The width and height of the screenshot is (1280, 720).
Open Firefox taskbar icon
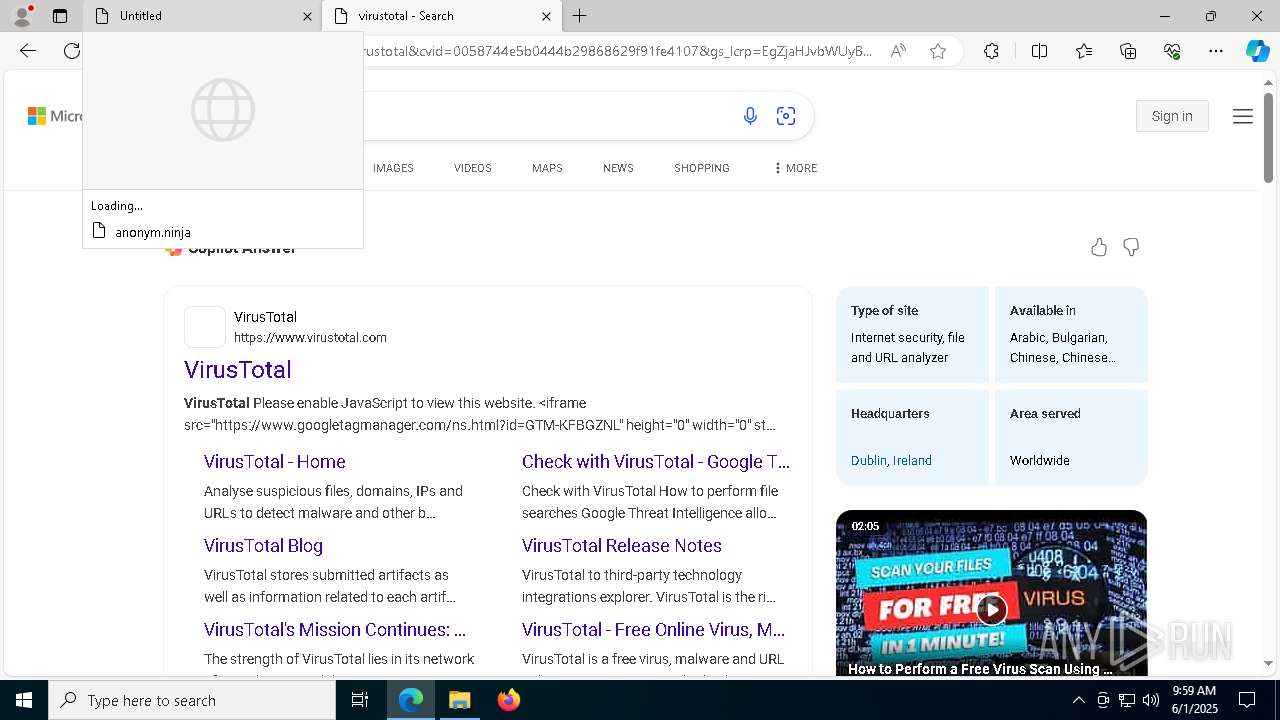[x=508, y=700]
